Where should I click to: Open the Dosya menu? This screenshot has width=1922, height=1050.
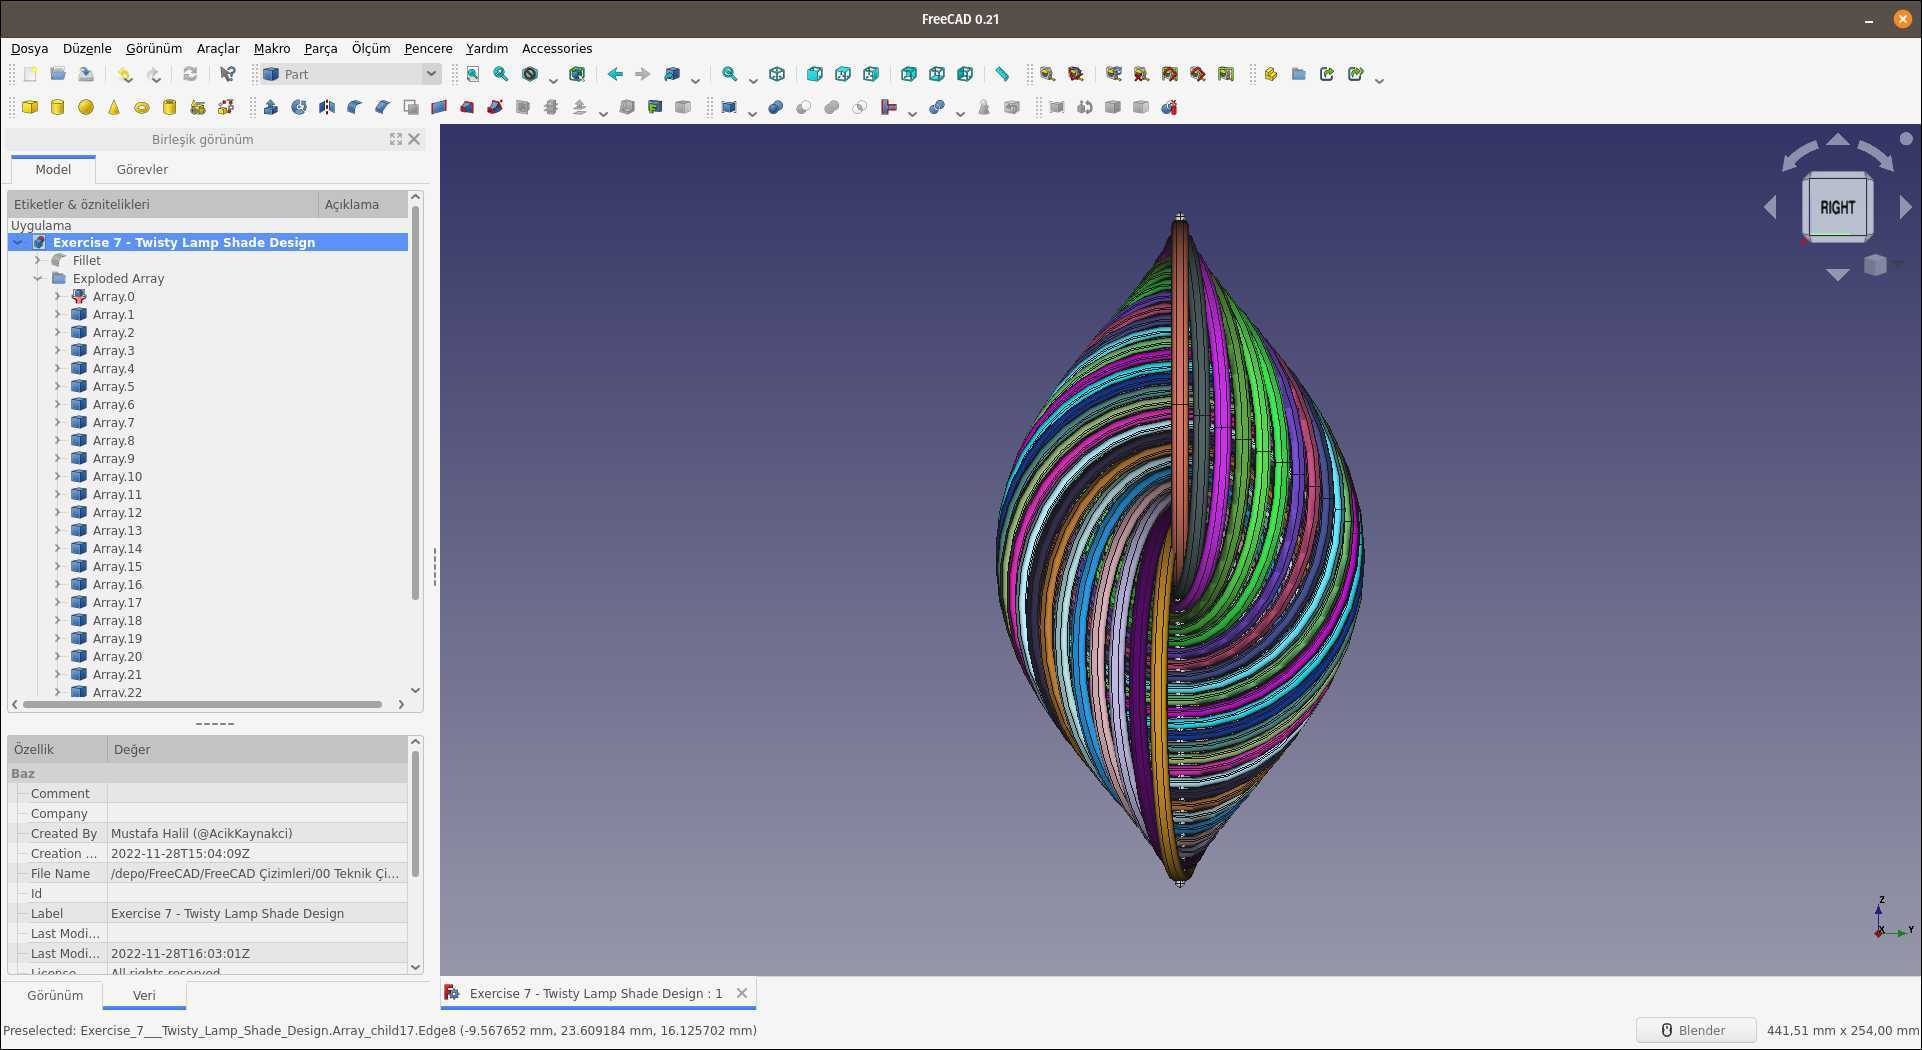[30, 48]
